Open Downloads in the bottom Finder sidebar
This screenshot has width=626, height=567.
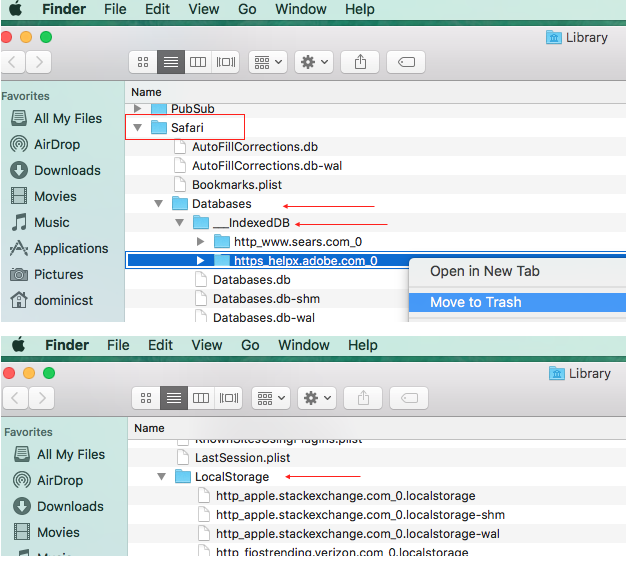click(x=59, y=506)
